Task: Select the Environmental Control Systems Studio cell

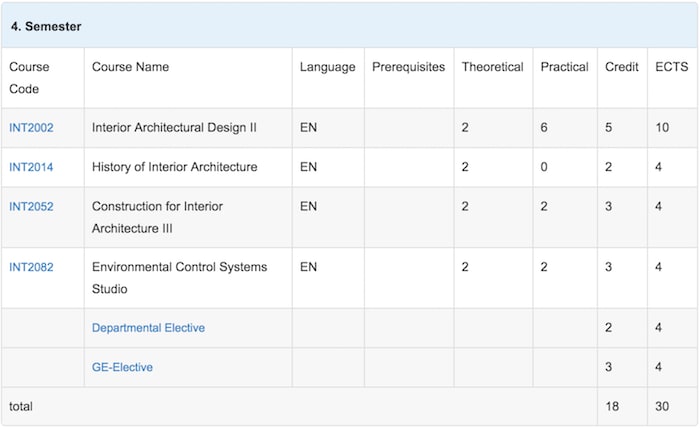Action: pyautogui.click(x=188, y=278)
